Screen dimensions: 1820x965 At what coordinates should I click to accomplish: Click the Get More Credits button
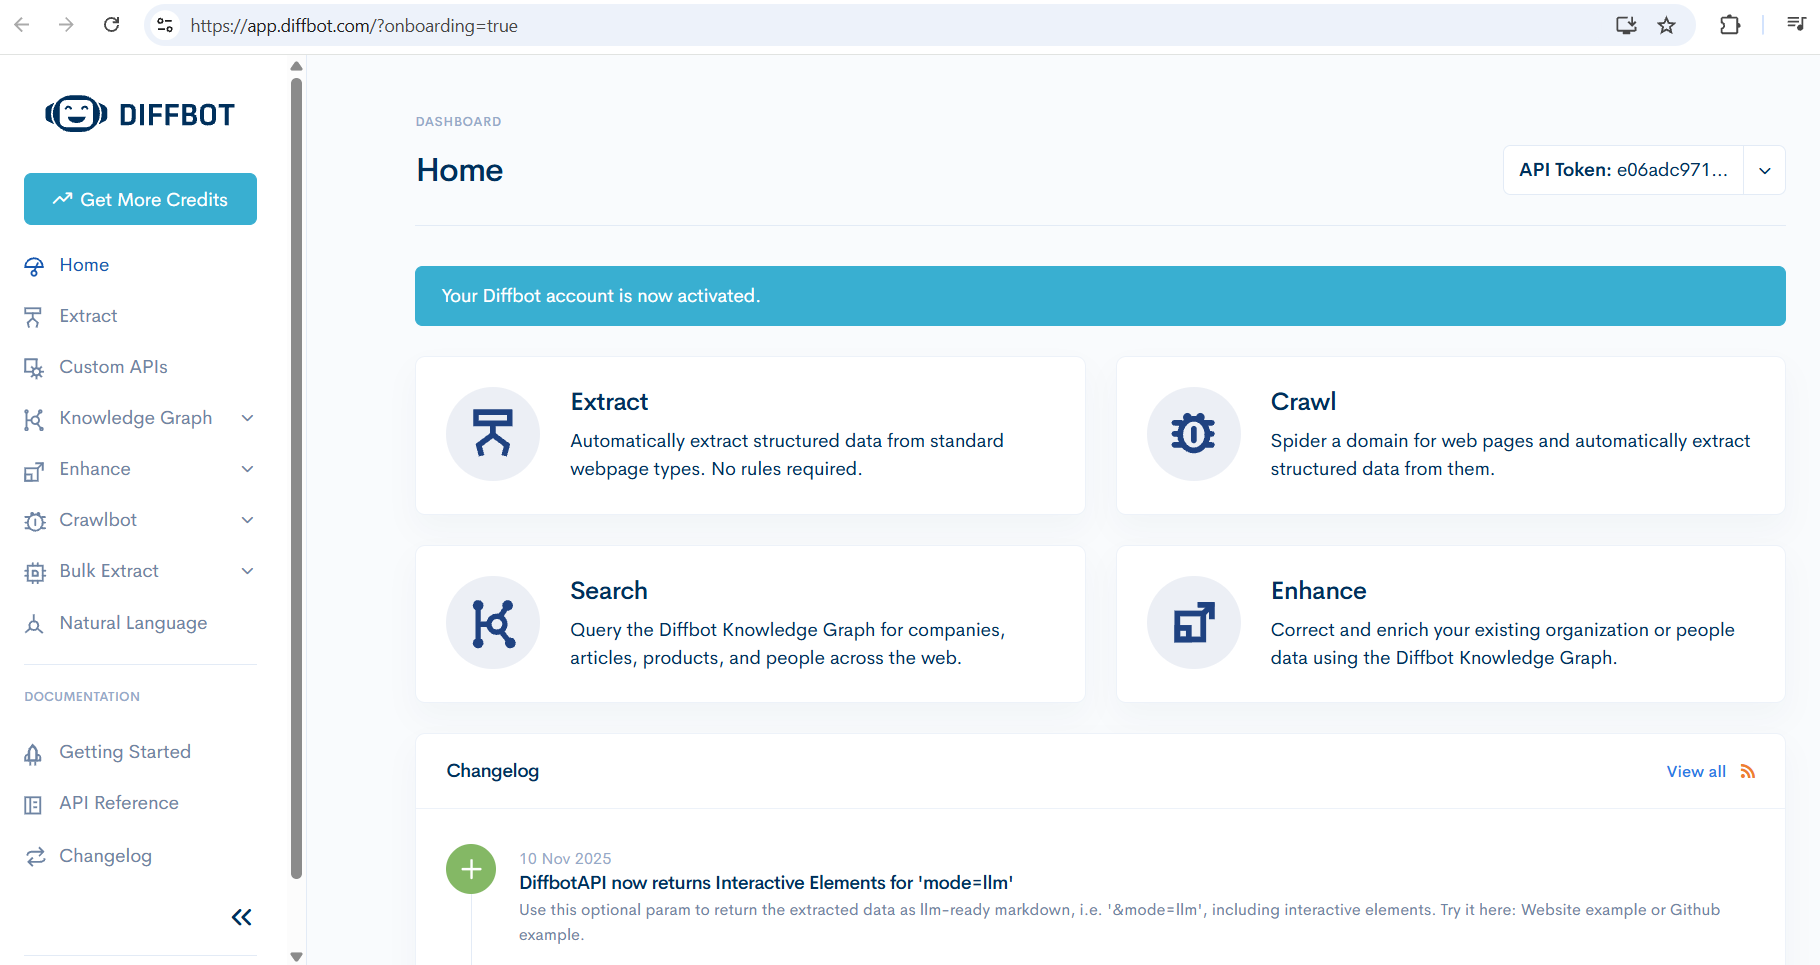tap(140, 199)
